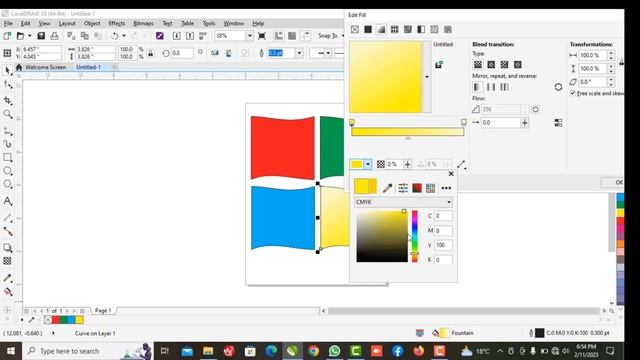Select the Polygon tool
This screenshot has width=640, height=360.
pos(7,184)
